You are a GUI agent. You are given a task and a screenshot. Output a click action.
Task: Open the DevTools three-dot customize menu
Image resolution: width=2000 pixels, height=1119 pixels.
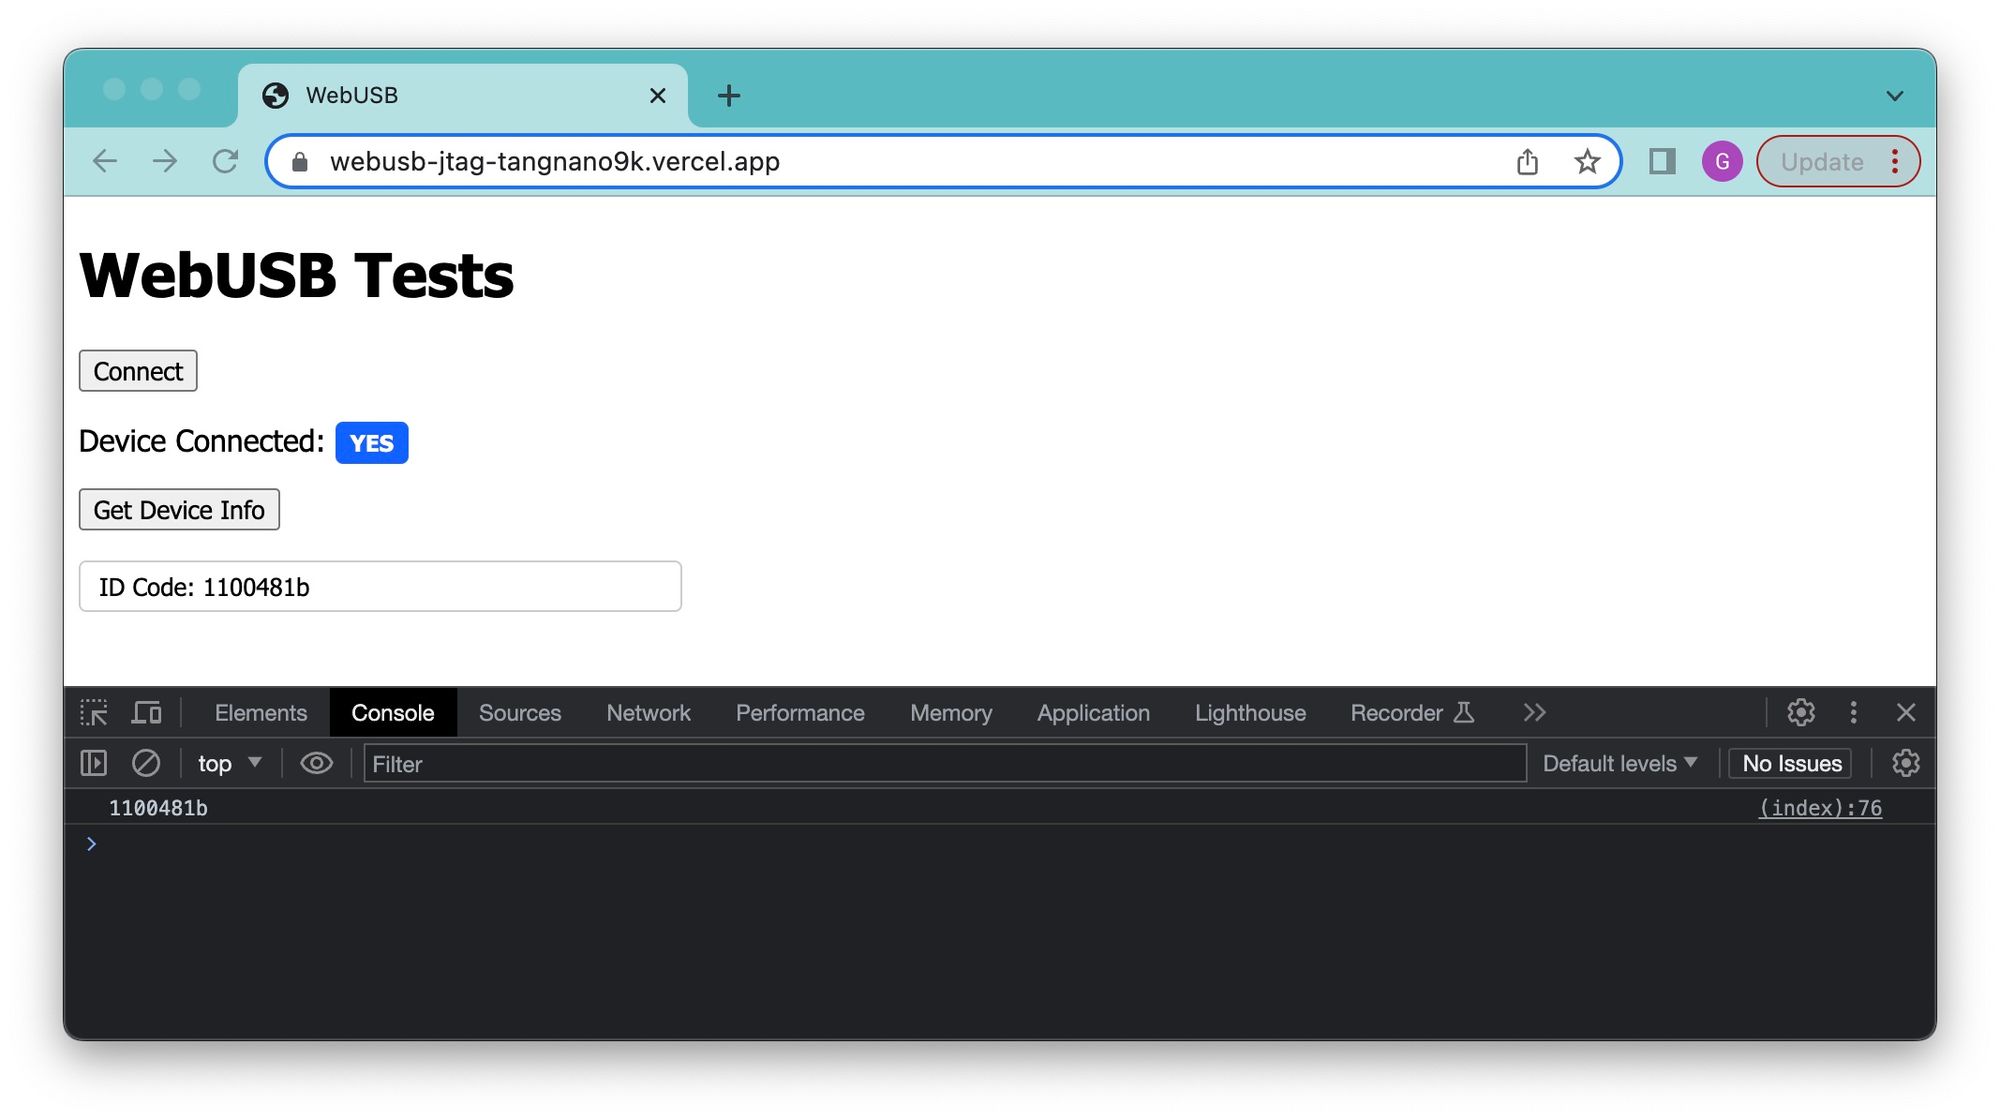coord(1853,713)
